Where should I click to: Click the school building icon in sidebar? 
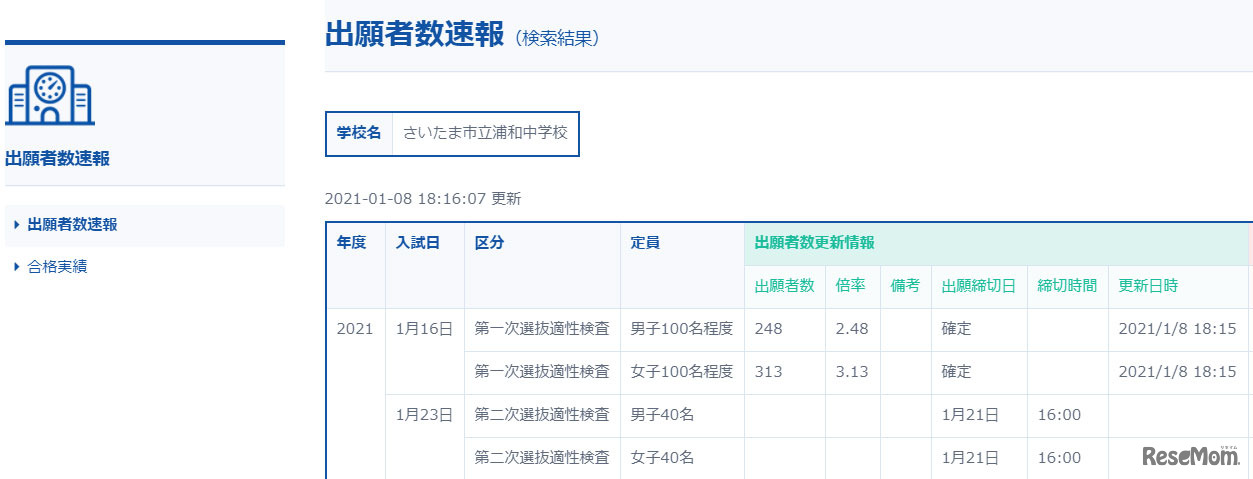(50, 96)
